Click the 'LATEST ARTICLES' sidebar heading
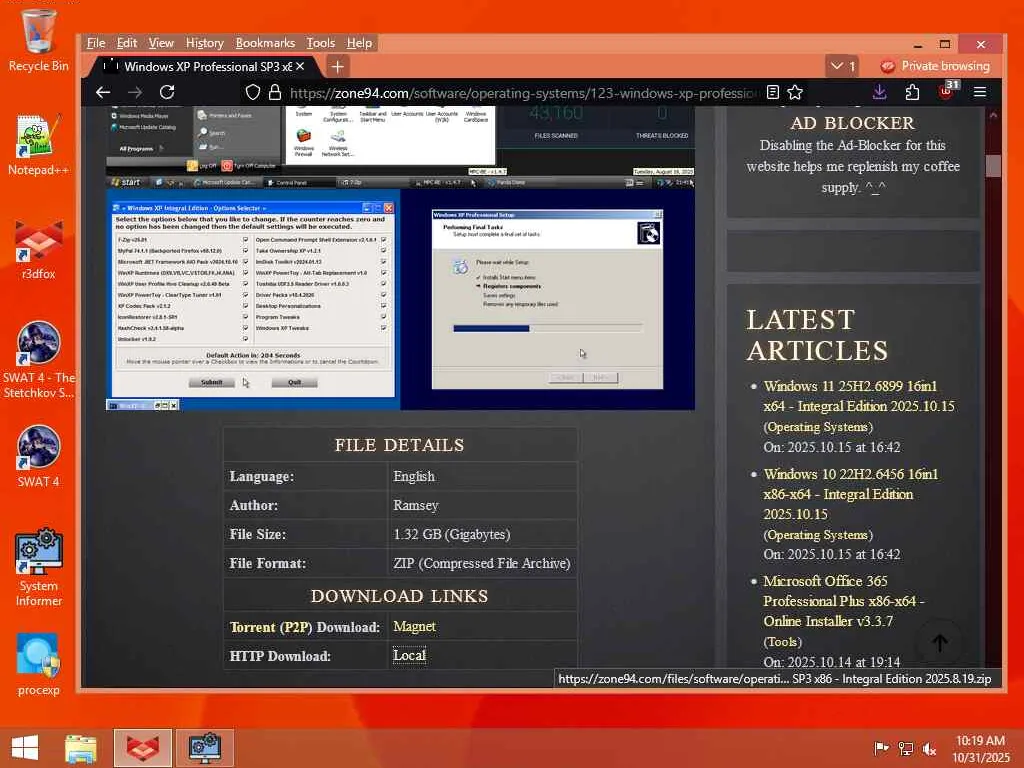The image size is (1024, 768). [x=818, y=335]
